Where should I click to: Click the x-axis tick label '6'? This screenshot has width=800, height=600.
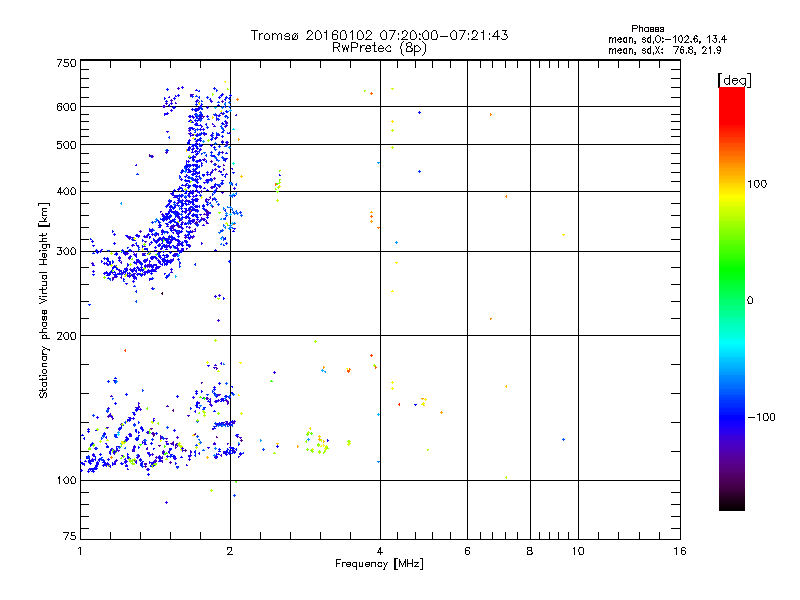(467, 551)
